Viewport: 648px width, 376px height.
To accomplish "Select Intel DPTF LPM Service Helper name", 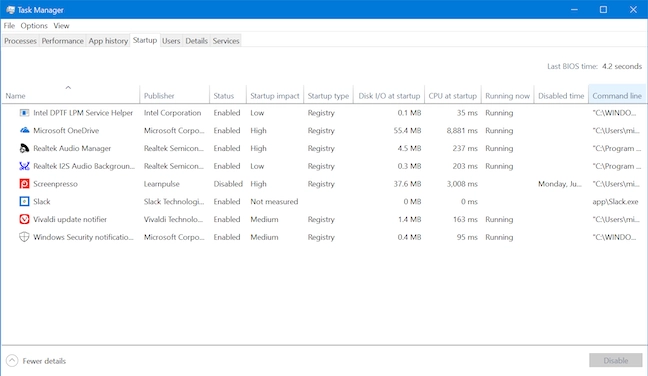I will point(83,113).
